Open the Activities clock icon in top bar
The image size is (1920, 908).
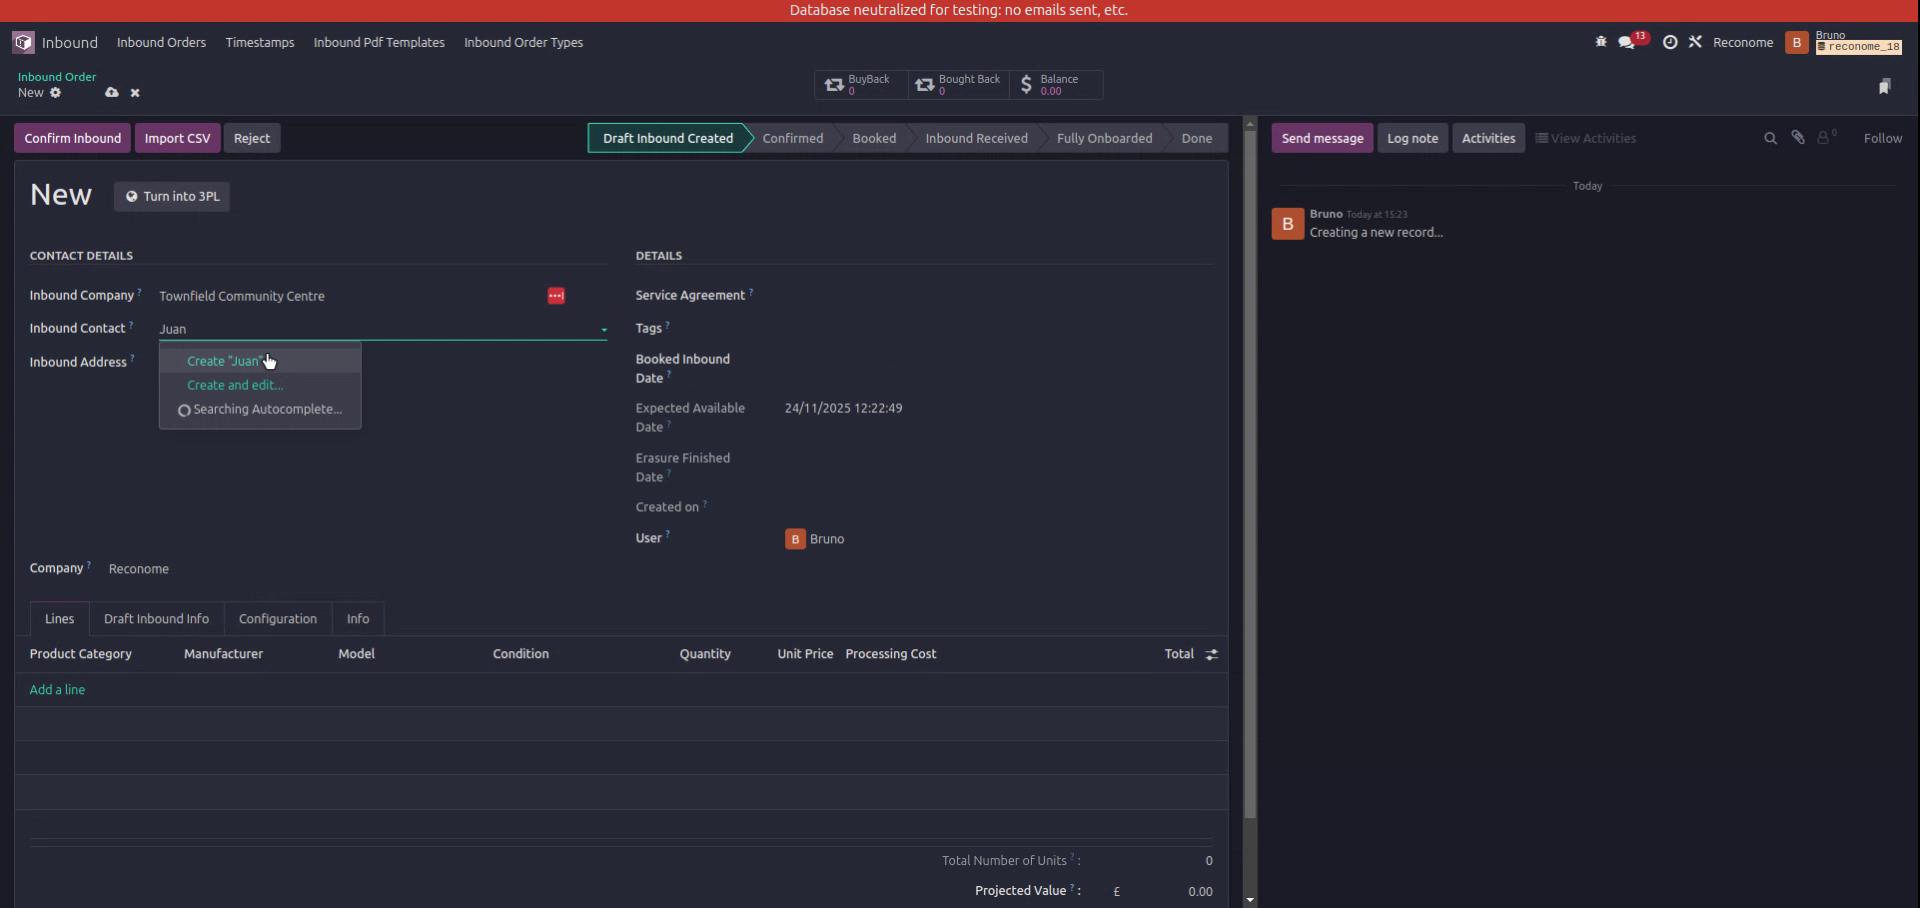click(1670, 42)
